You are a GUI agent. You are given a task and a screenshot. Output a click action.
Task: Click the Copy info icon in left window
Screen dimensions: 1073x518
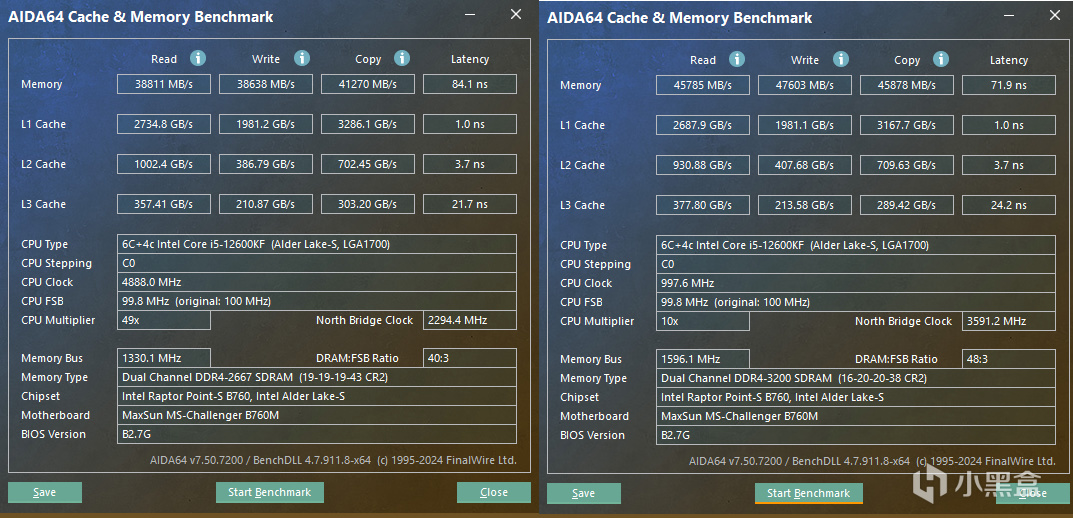[402, 58]
